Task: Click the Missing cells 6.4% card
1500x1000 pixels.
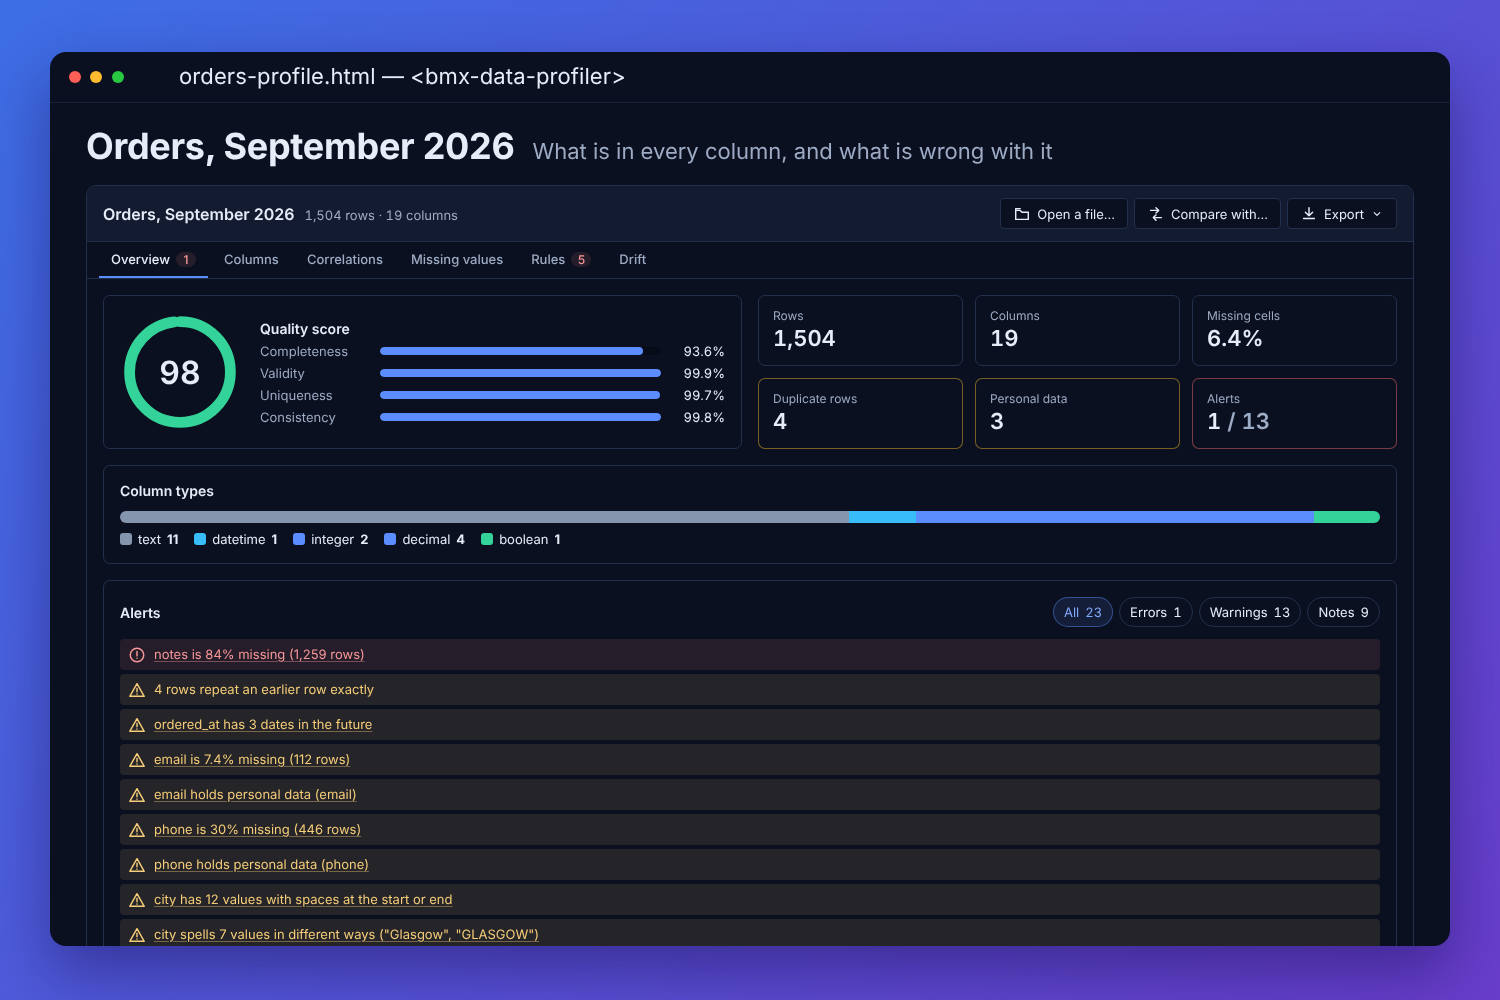Action: click(x=1294, y=330)
